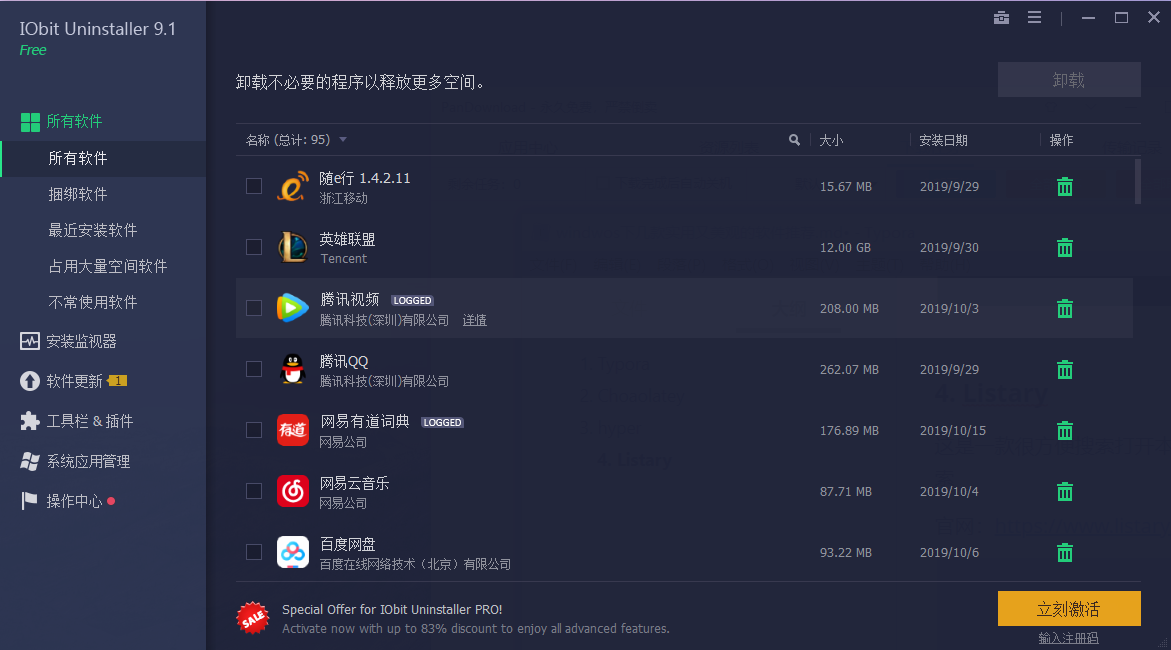The image size is (1171, 650).
Task: Click the green grid icon beside 所有软件
Action: click(x=30, y=122)
